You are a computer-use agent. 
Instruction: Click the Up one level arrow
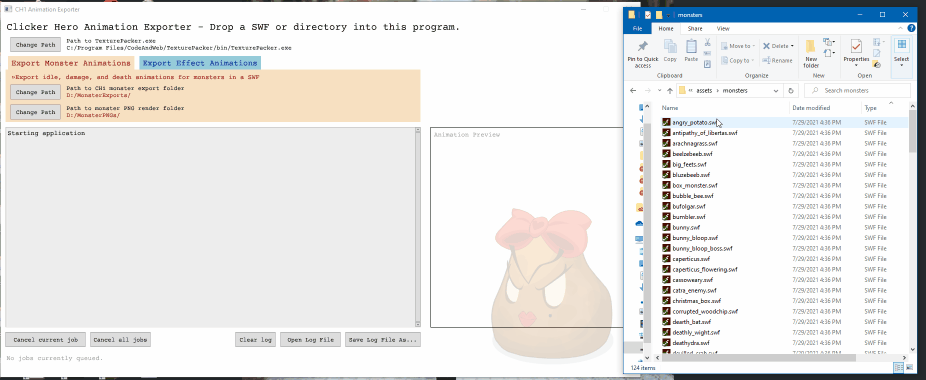(x=670, y=91)
